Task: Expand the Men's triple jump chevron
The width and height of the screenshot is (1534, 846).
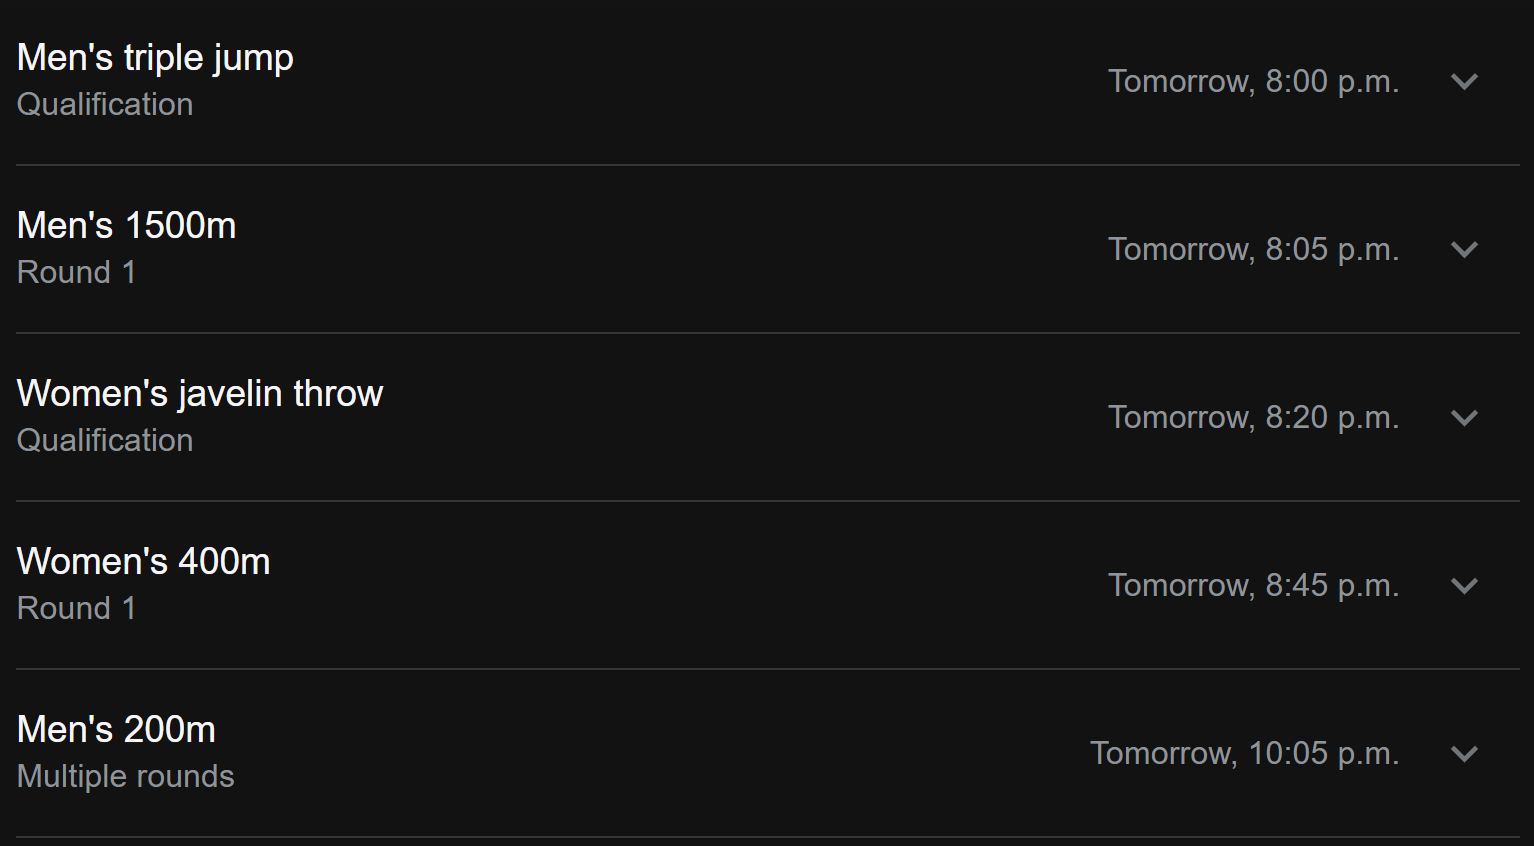Action: [x=1464, y=81]
